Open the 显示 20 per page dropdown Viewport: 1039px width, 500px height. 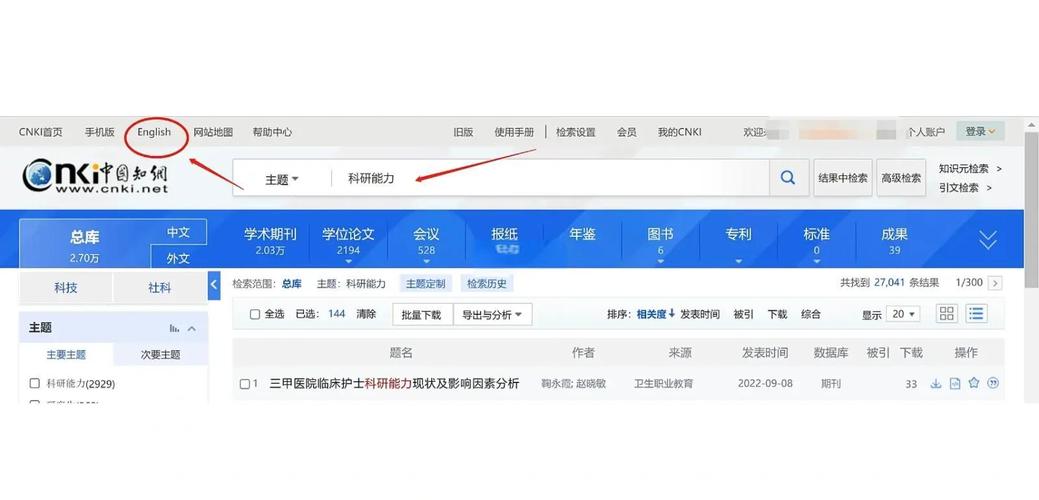[904, 314]
